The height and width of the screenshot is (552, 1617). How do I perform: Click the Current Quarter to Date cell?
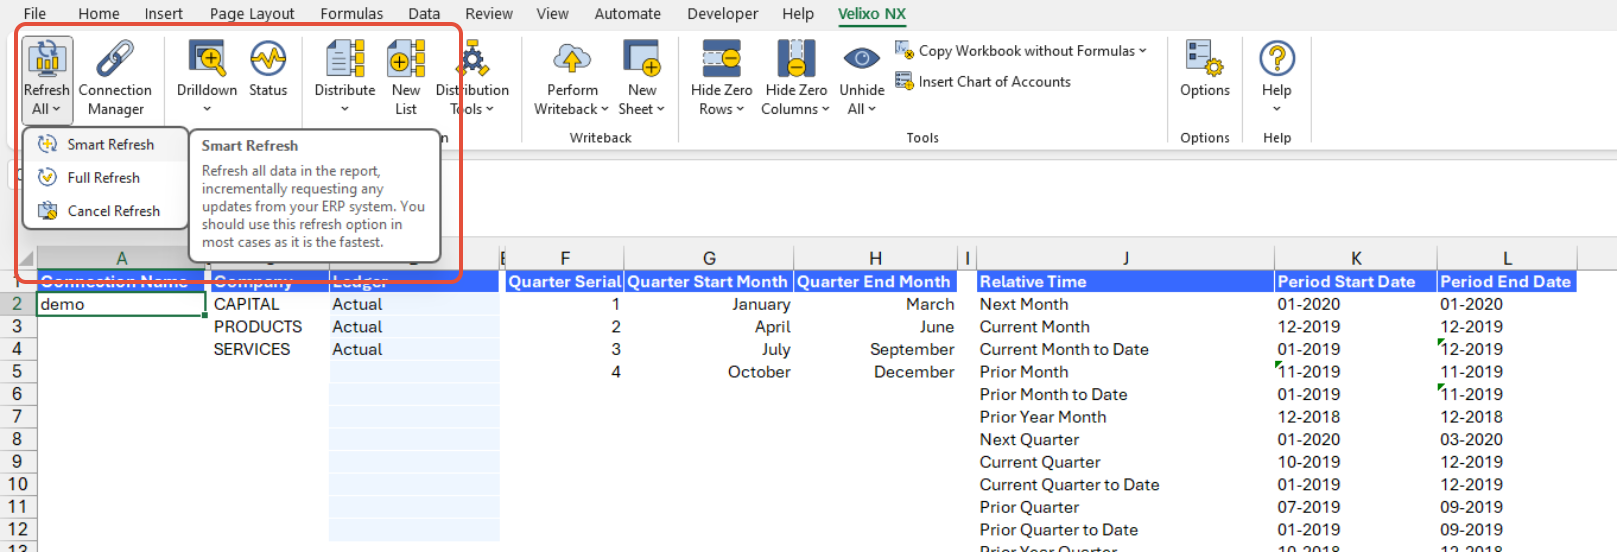1125,485
